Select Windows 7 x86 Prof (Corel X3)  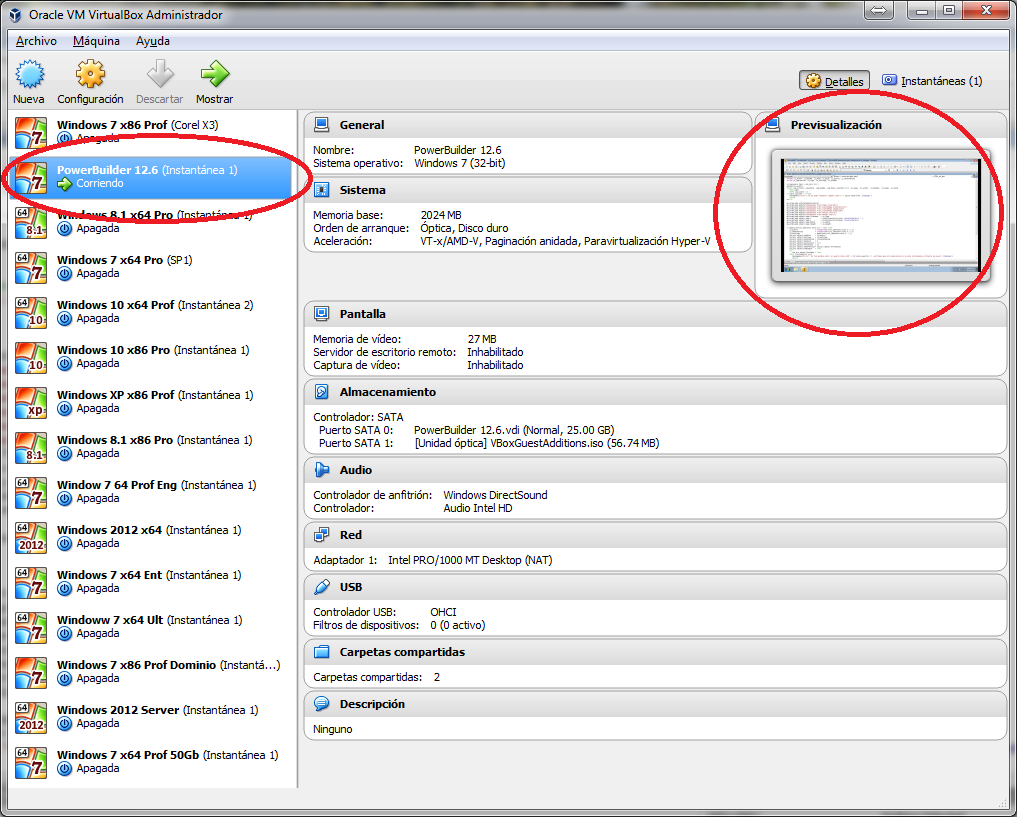click(x=152, y=132)
